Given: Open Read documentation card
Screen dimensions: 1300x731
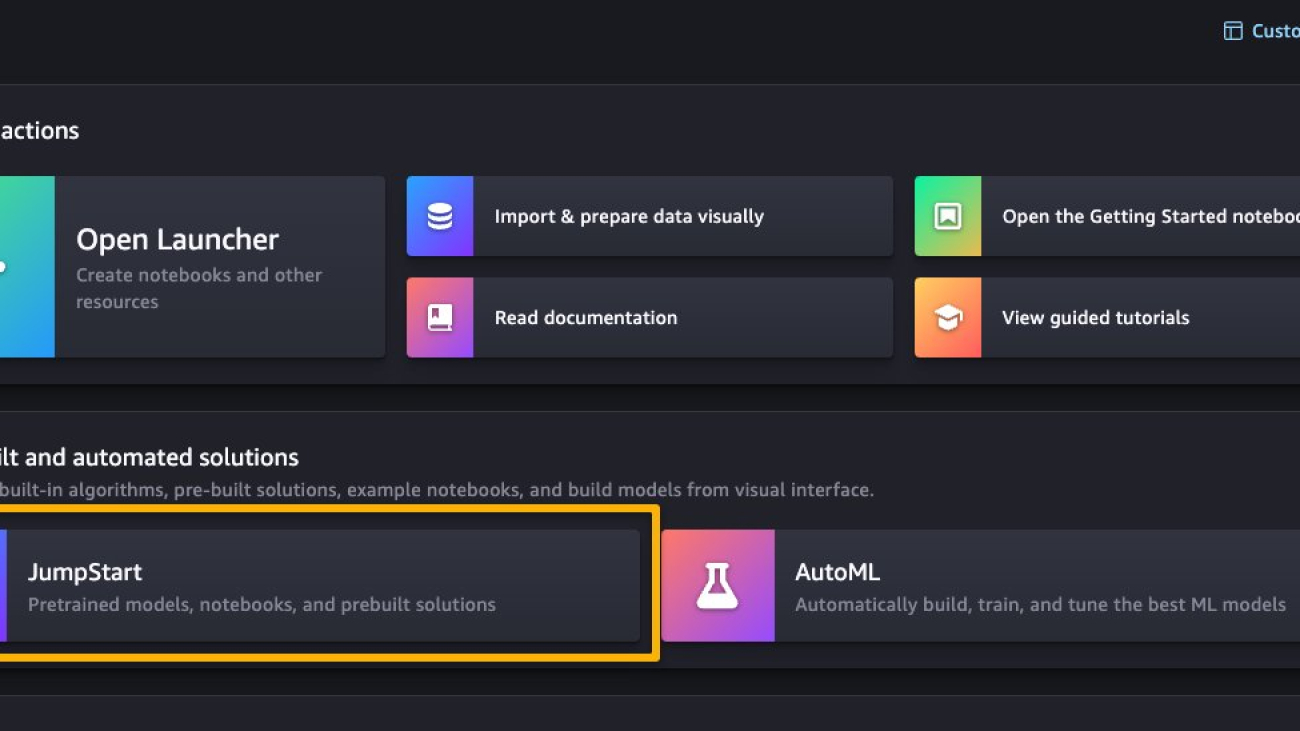Looking at the screenshot, I should click(x=650, y=317).
